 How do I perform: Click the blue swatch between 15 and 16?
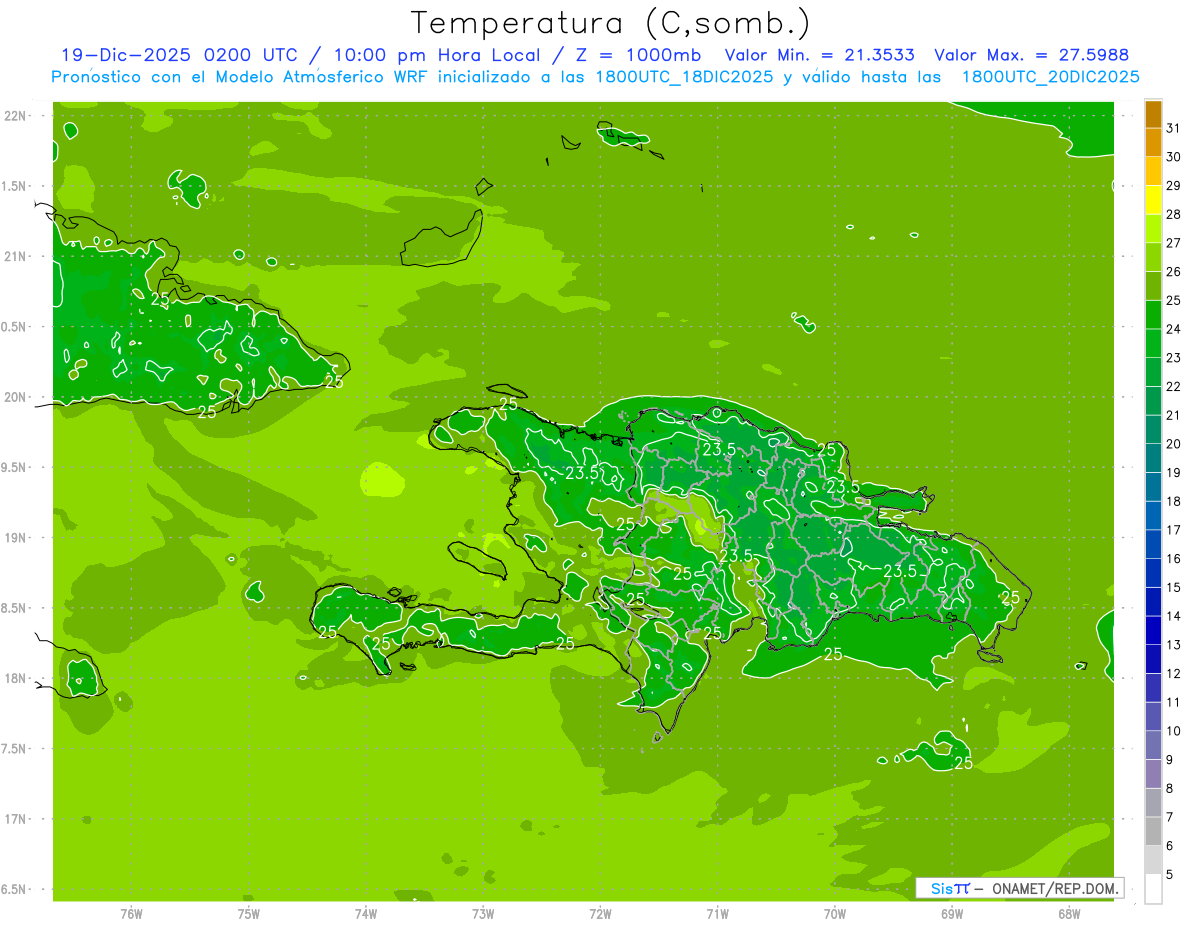(x=1153, y=573)
